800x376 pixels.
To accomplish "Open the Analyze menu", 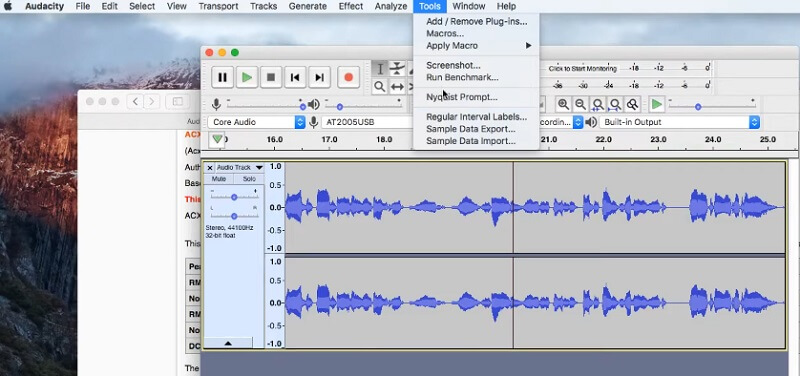I will [390, 6].
